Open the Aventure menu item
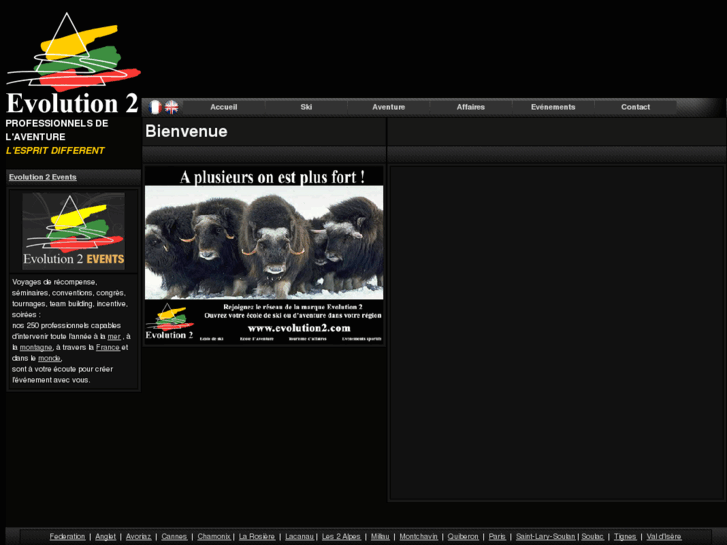Viewport: 727px width, 545px height. [389, 107]
